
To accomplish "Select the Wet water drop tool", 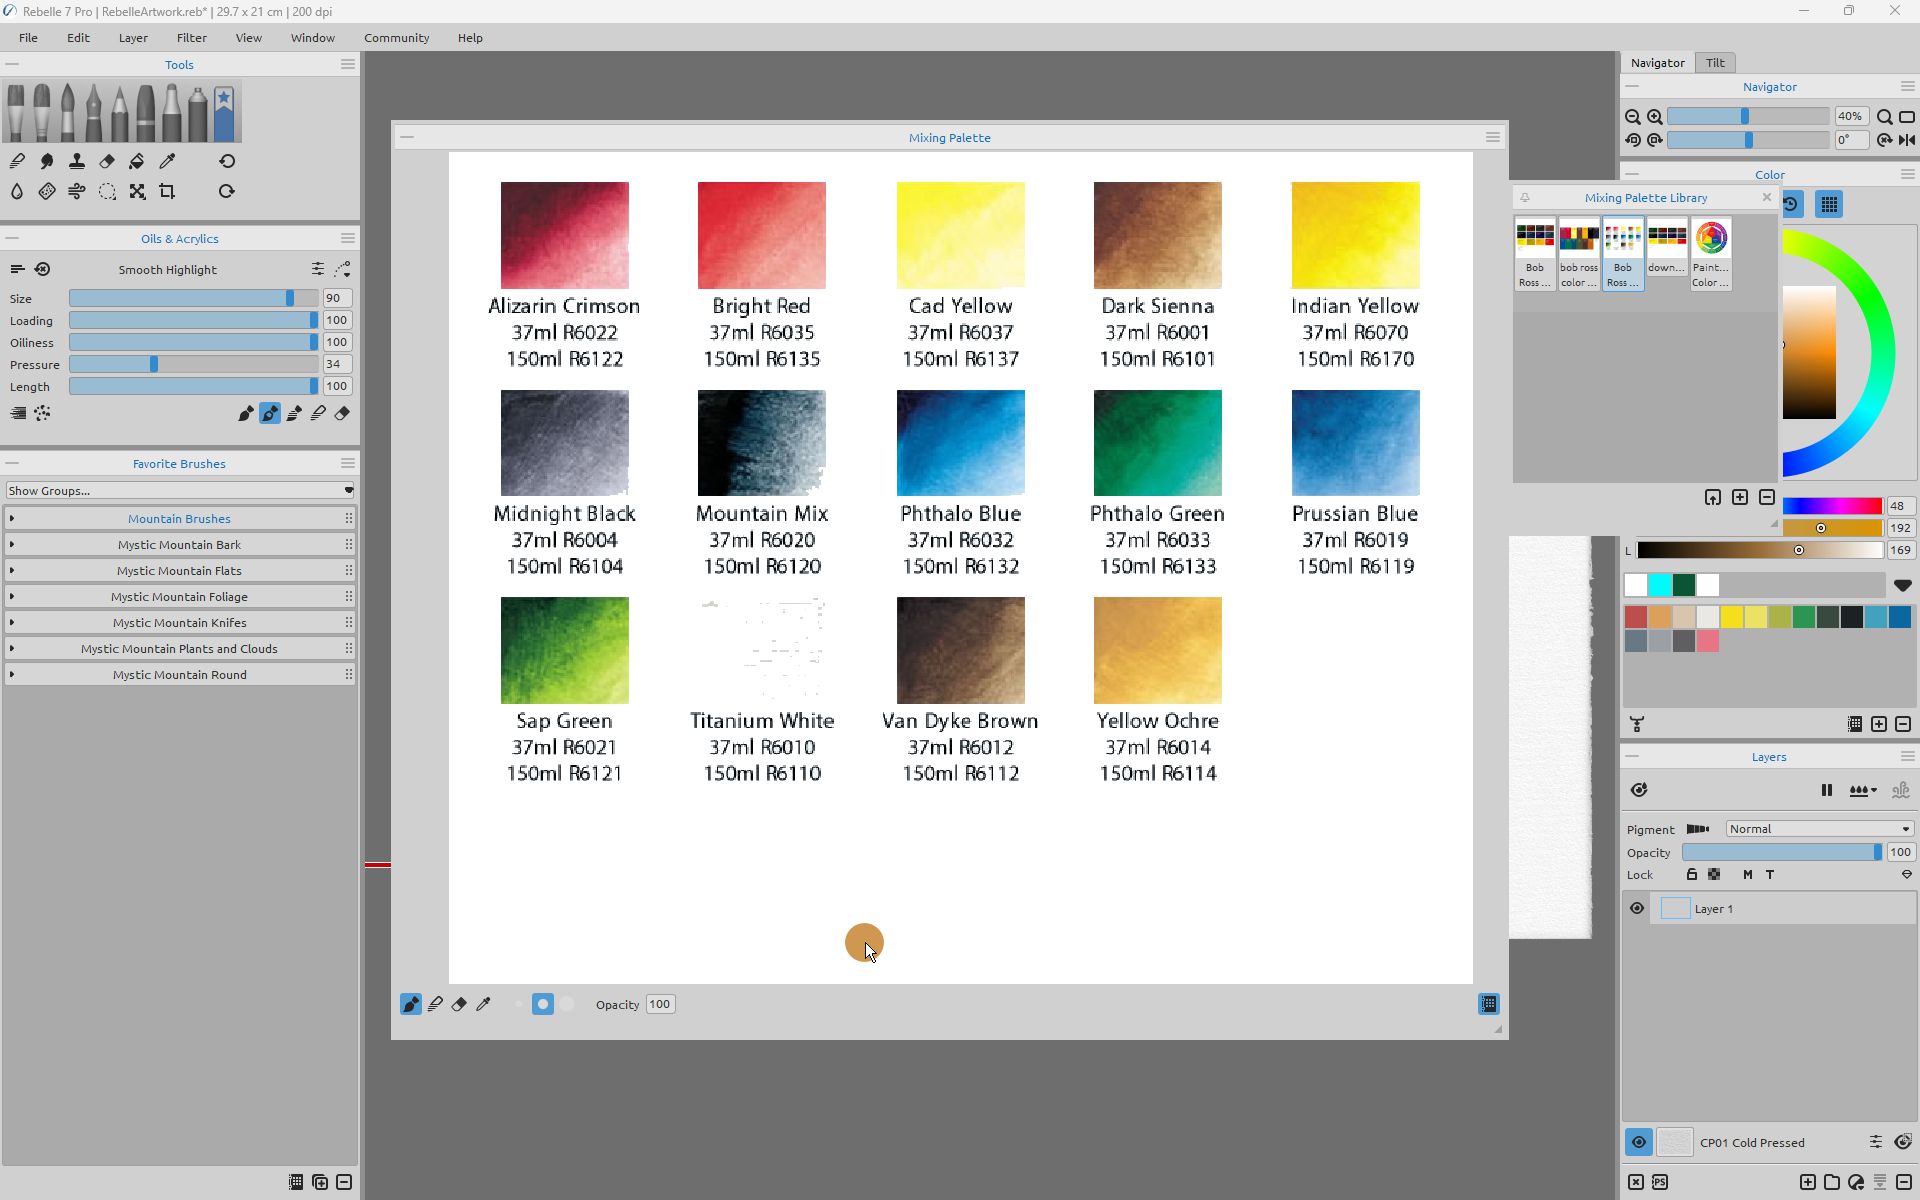I will coord(17,191).
